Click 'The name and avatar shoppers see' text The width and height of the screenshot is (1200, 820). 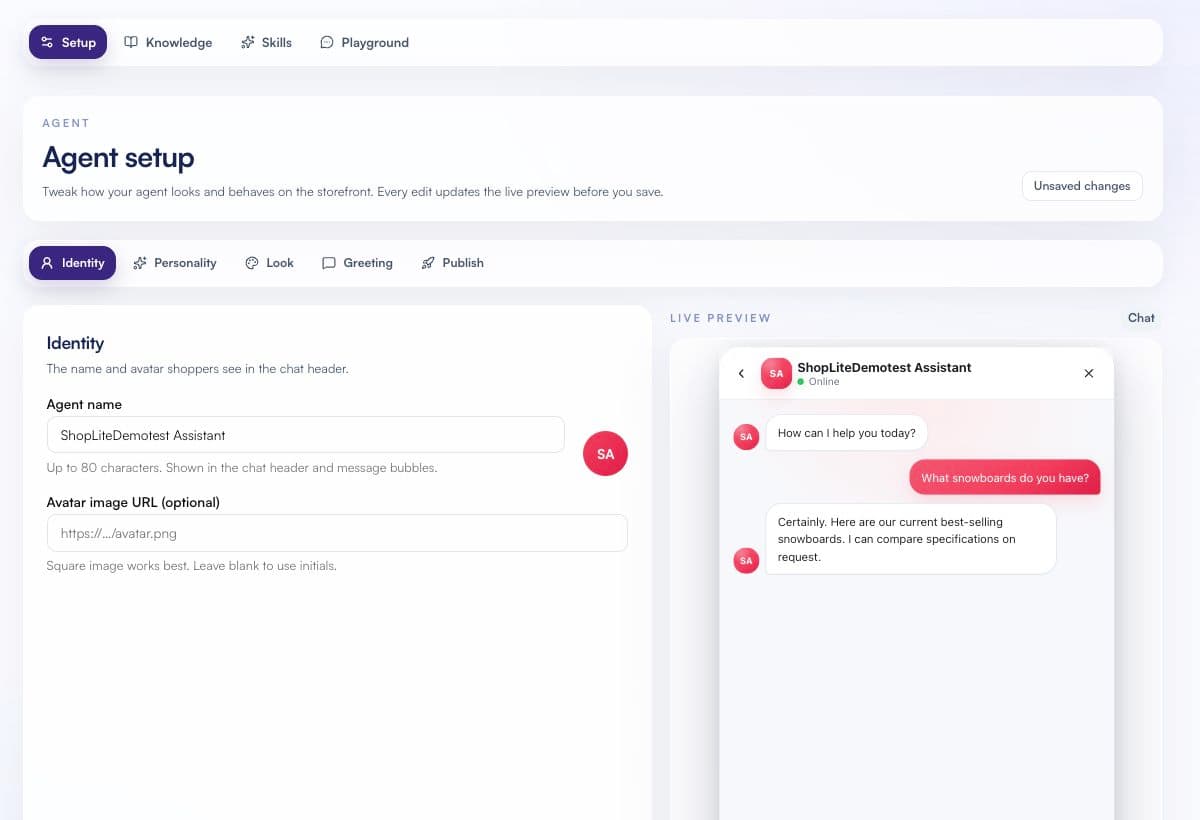(x=198, y=369)
